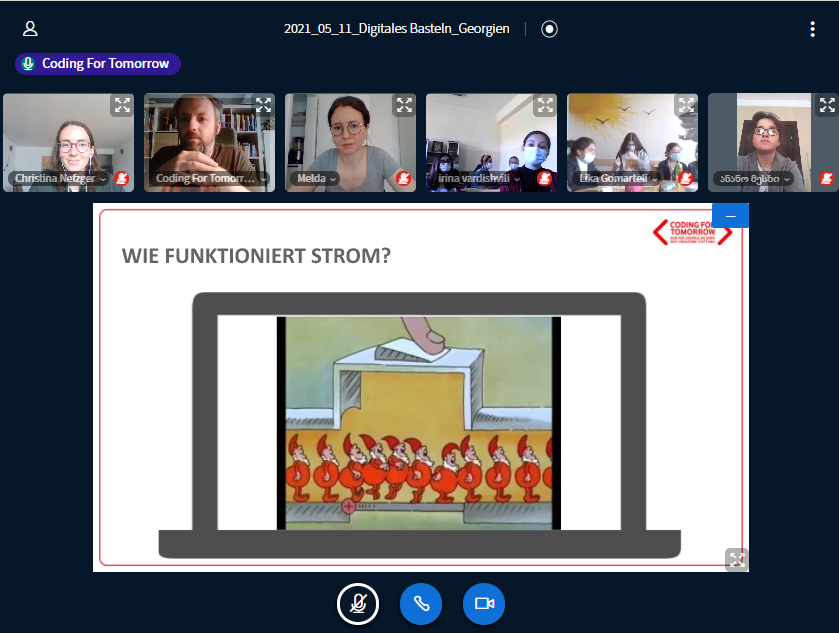Screen dimensions: 839x633
Task: Maximize Lika Gomarteli's webcam view
Action: tap(685, 105)
